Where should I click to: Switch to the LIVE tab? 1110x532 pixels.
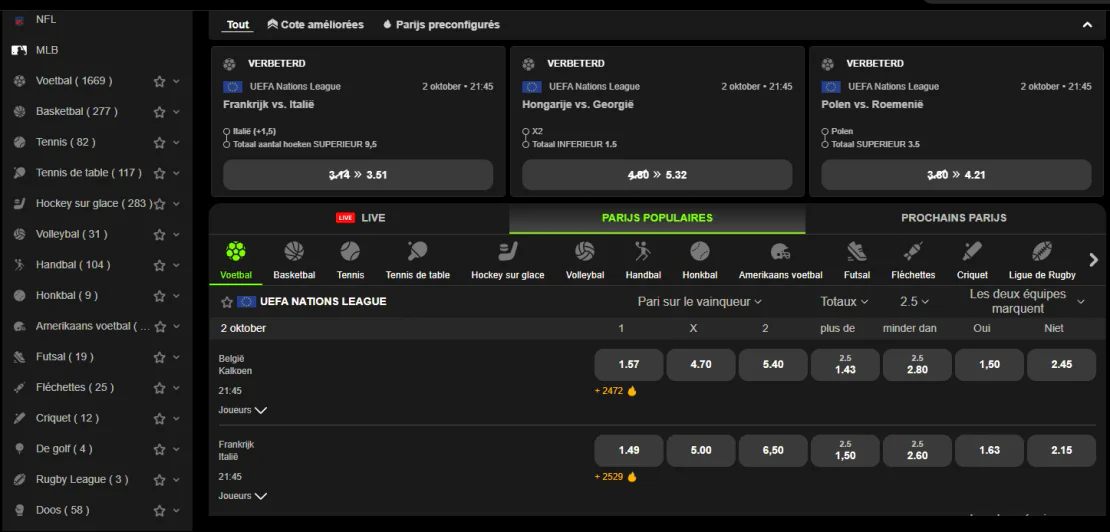(x=360, y=218)
